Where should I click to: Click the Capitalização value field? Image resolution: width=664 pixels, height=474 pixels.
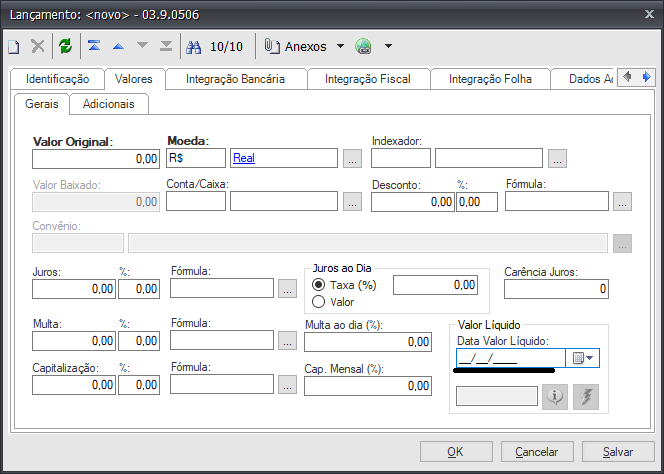tap(74, 385)
